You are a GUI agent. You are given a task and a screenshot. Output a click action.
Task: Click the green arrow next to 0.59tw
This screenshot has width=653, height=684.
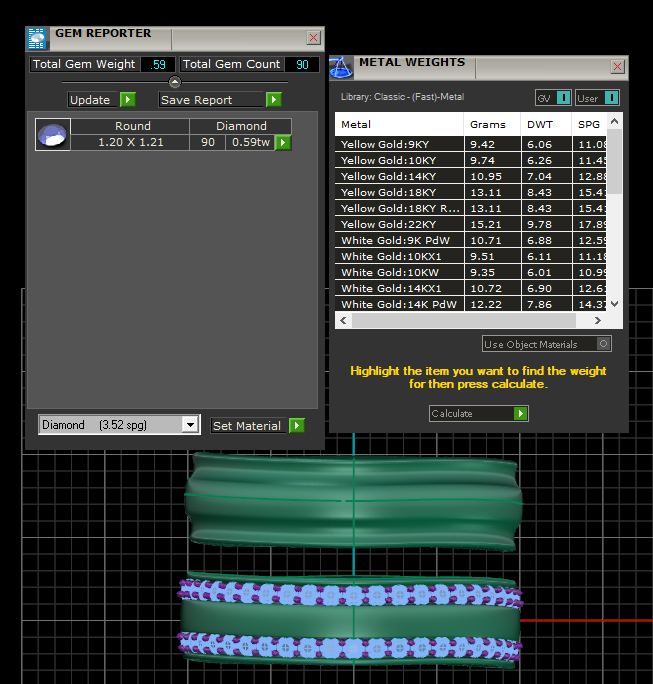coord(283,143)
